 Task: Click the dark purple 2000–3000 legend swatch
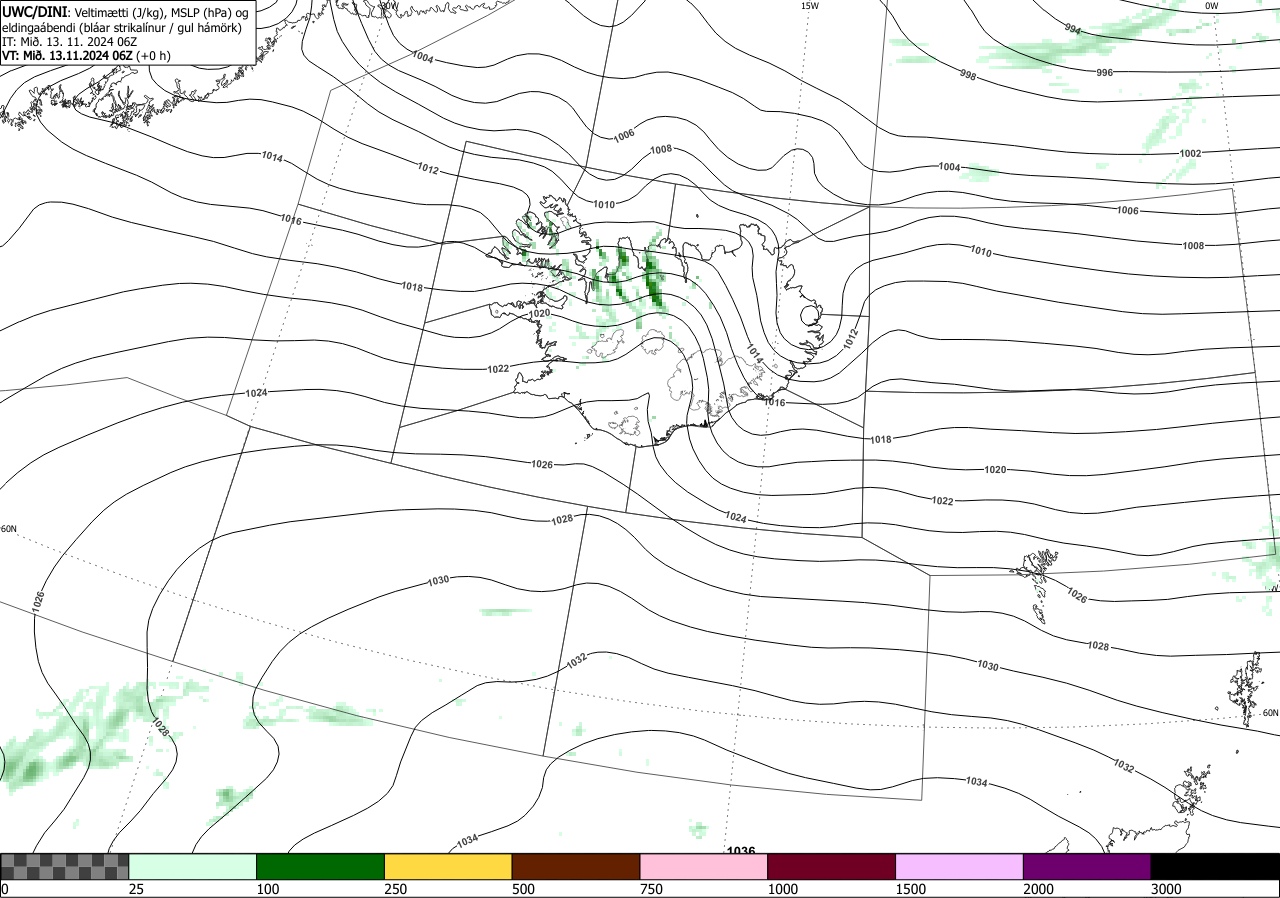click(1087, 866)
